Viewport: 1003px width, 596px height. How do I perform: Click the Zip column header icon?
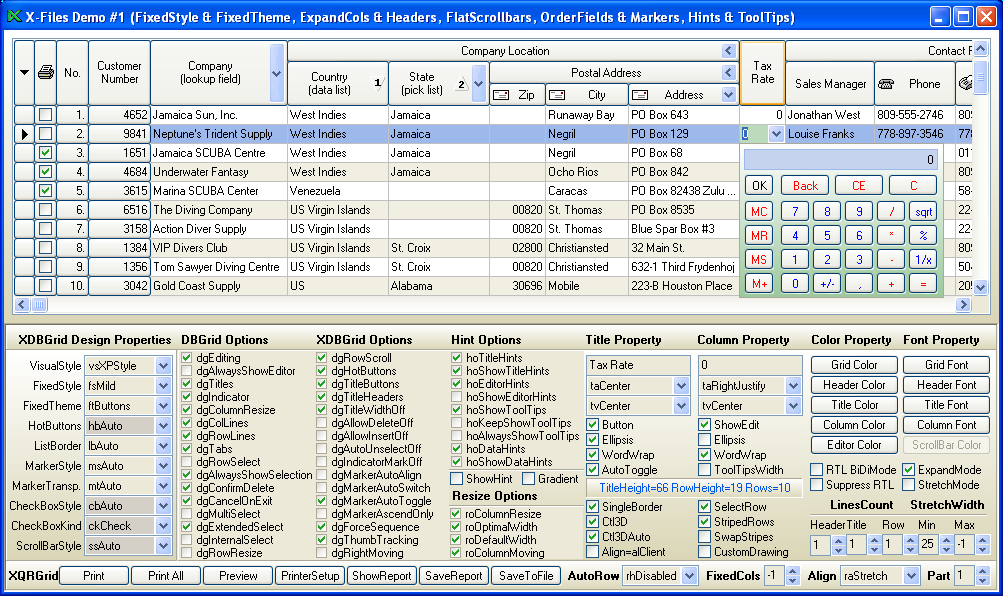pyautogui.click(x=502, y=95)
